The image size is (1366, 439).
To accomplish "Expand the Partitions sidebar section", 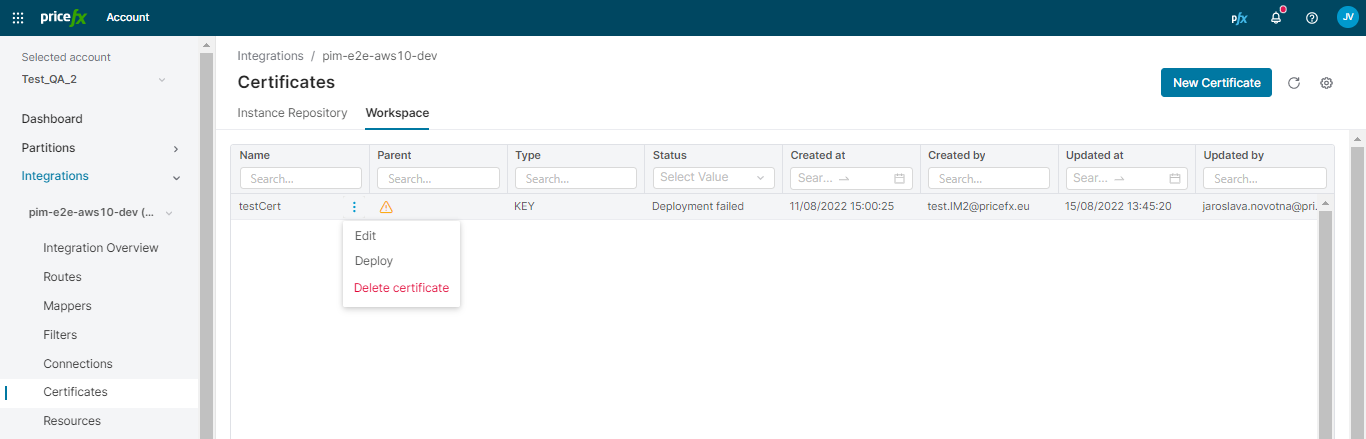I will click(176, 149).
